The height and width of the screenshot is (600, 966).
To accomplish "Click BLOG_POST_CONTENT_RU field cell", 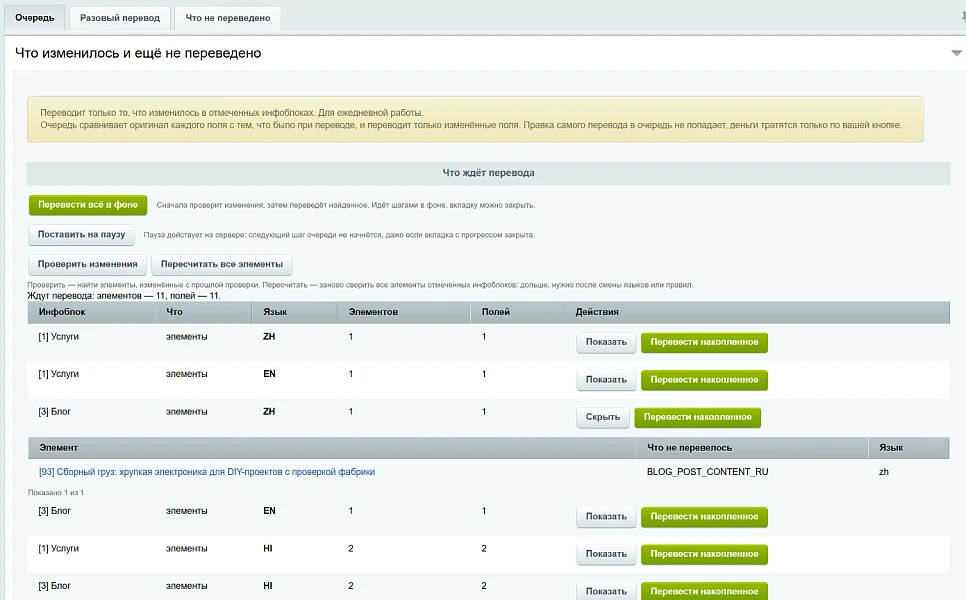I will coord(707,472).
